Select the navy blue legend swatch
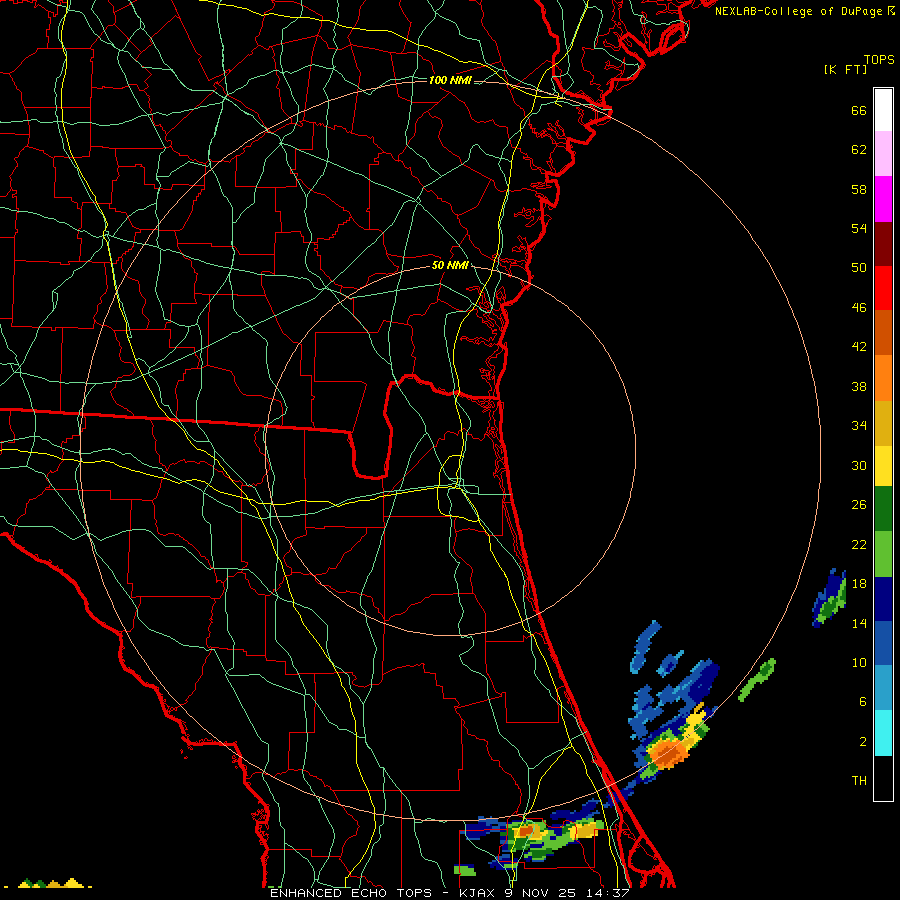This screenshot has height=900, width=900. tap(883, 599)
